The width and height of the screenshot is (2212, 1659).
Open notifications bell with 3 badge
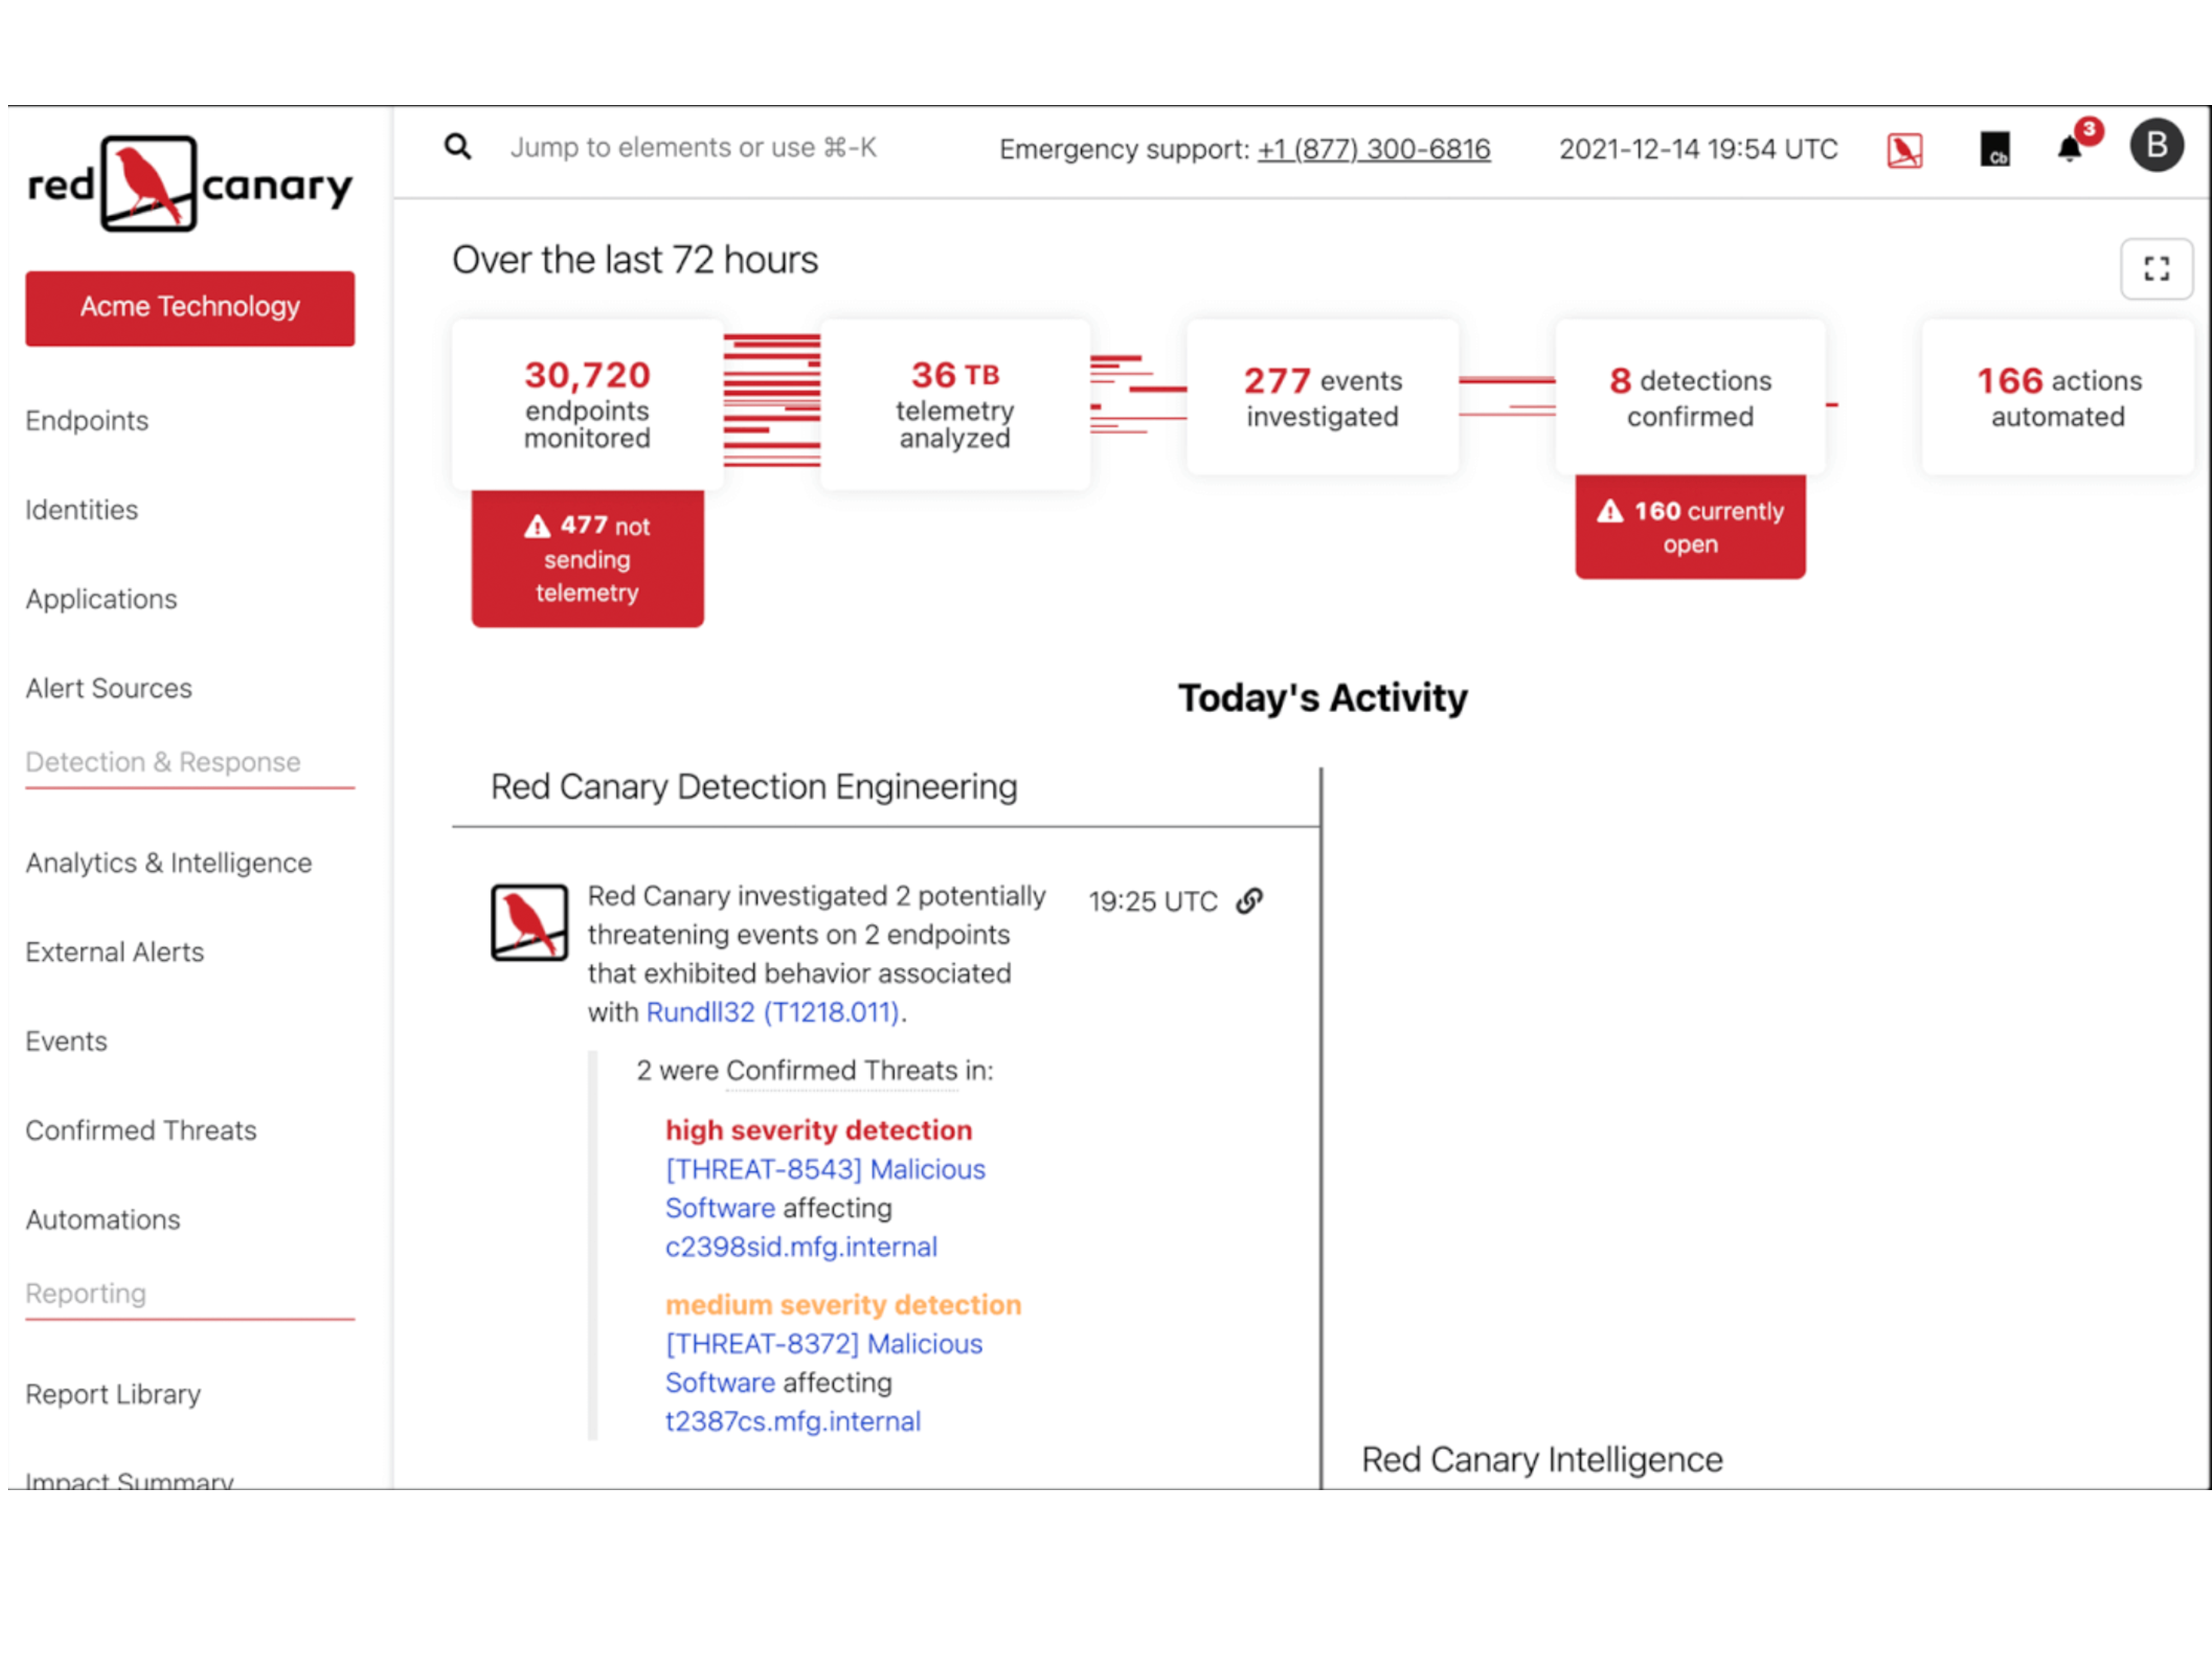point(2078,143)
